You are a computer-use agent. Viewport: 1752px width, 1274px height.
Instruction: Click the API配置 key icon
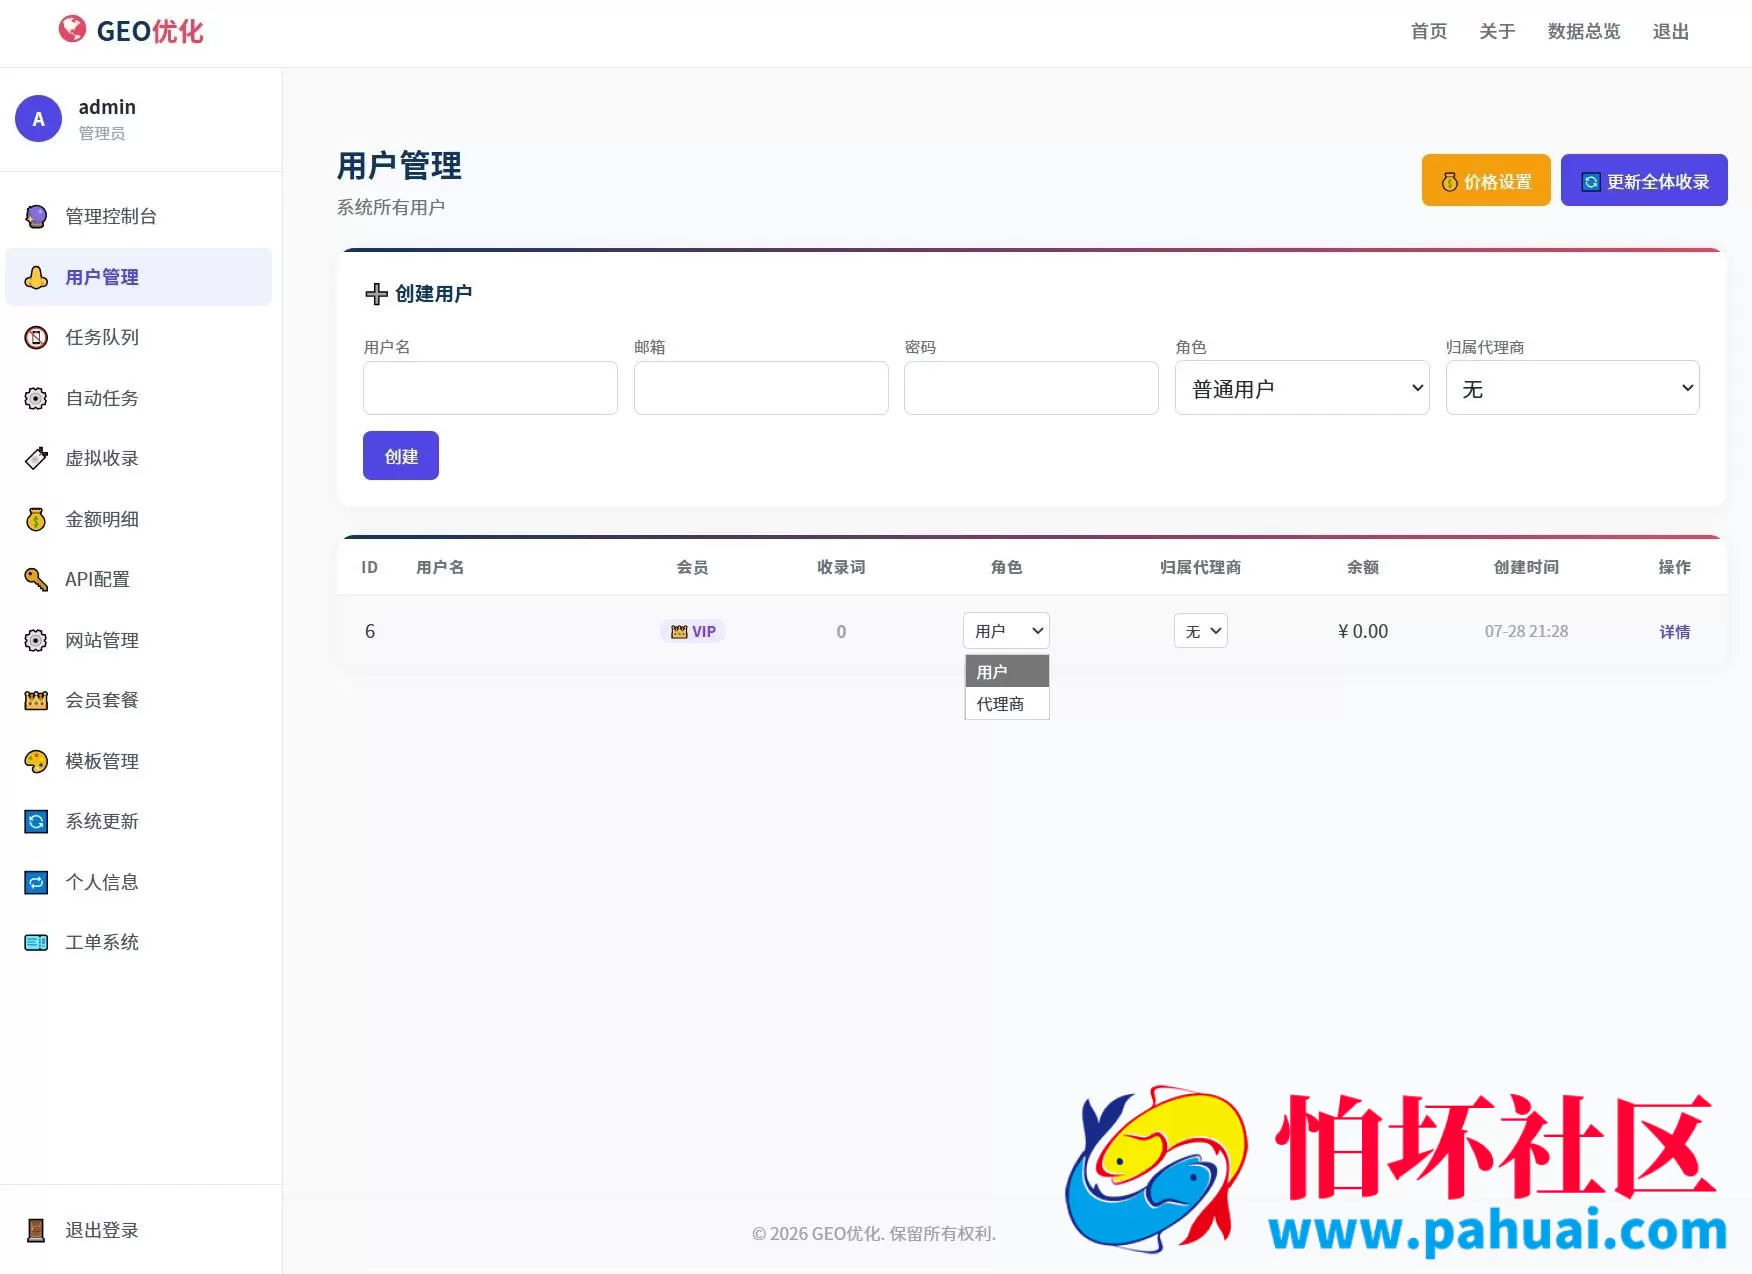tap(36, 579)
